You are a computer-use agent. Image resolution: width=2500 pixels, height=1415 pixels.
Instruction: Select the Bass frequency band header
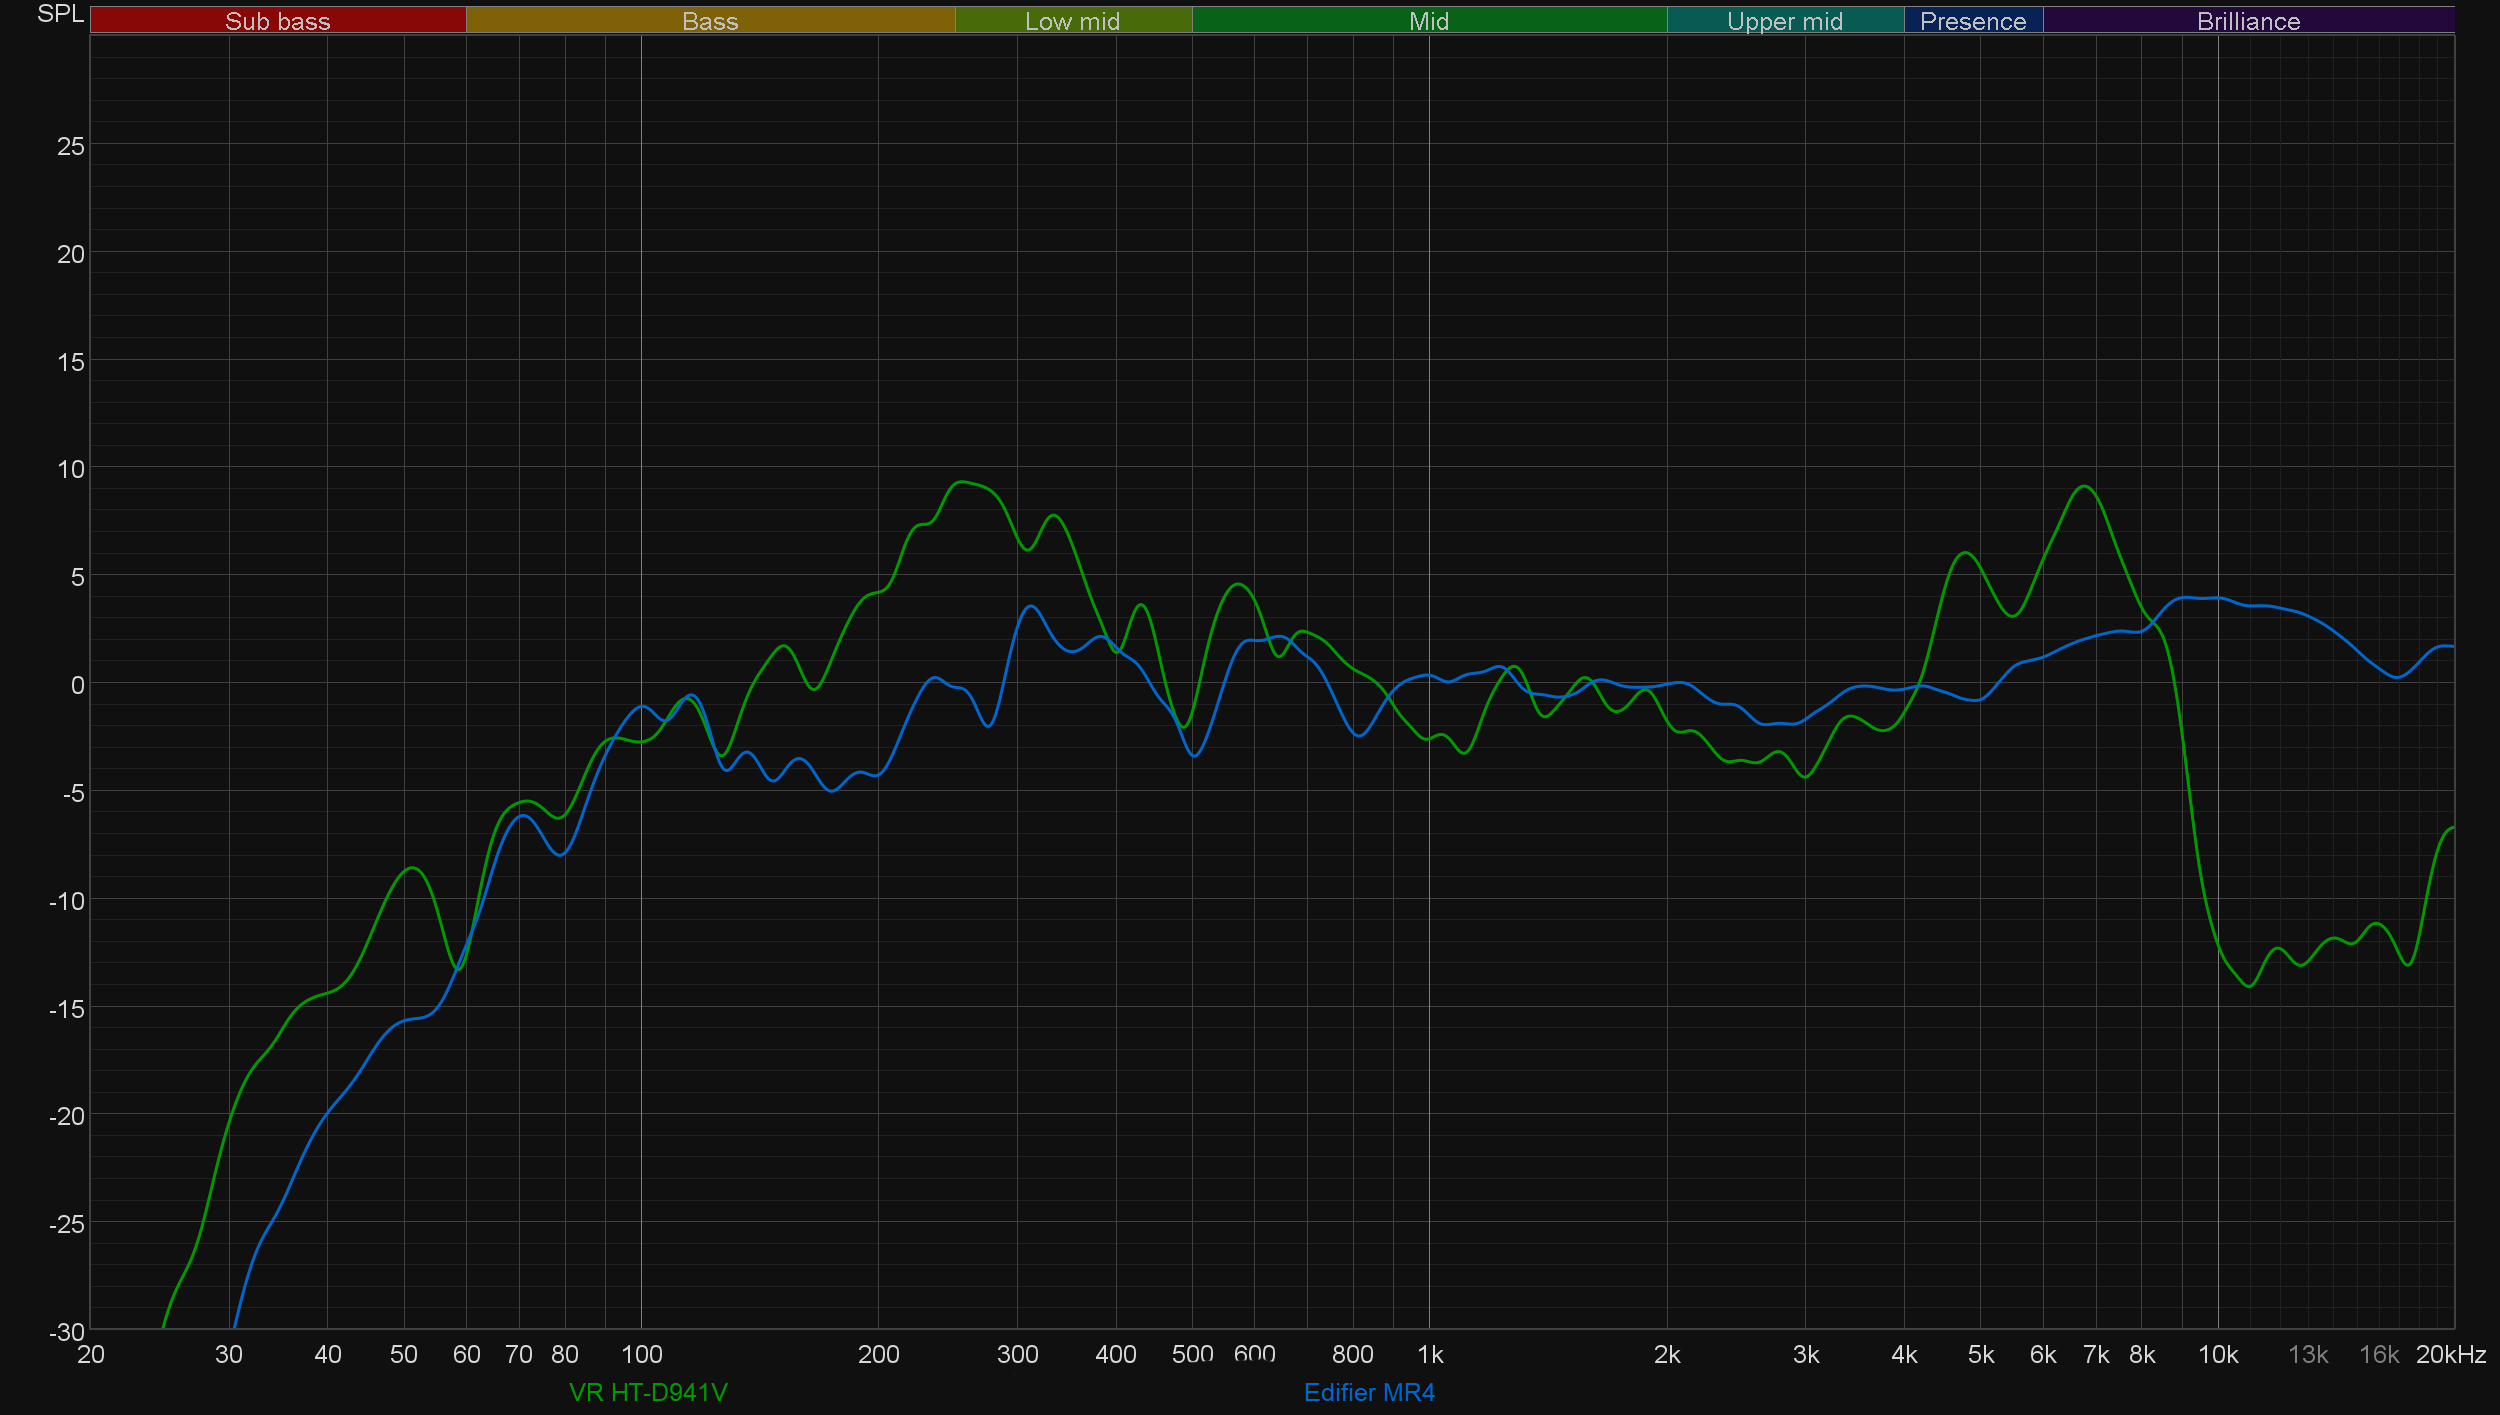(710, 21)
